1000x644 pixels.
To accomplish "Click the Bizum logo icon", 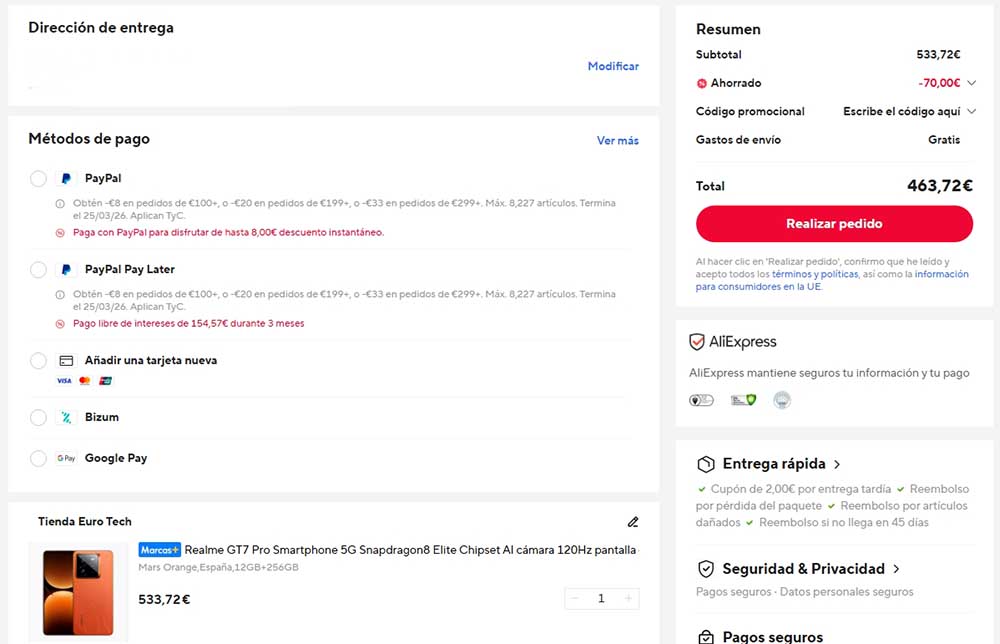I will point(65,417).
